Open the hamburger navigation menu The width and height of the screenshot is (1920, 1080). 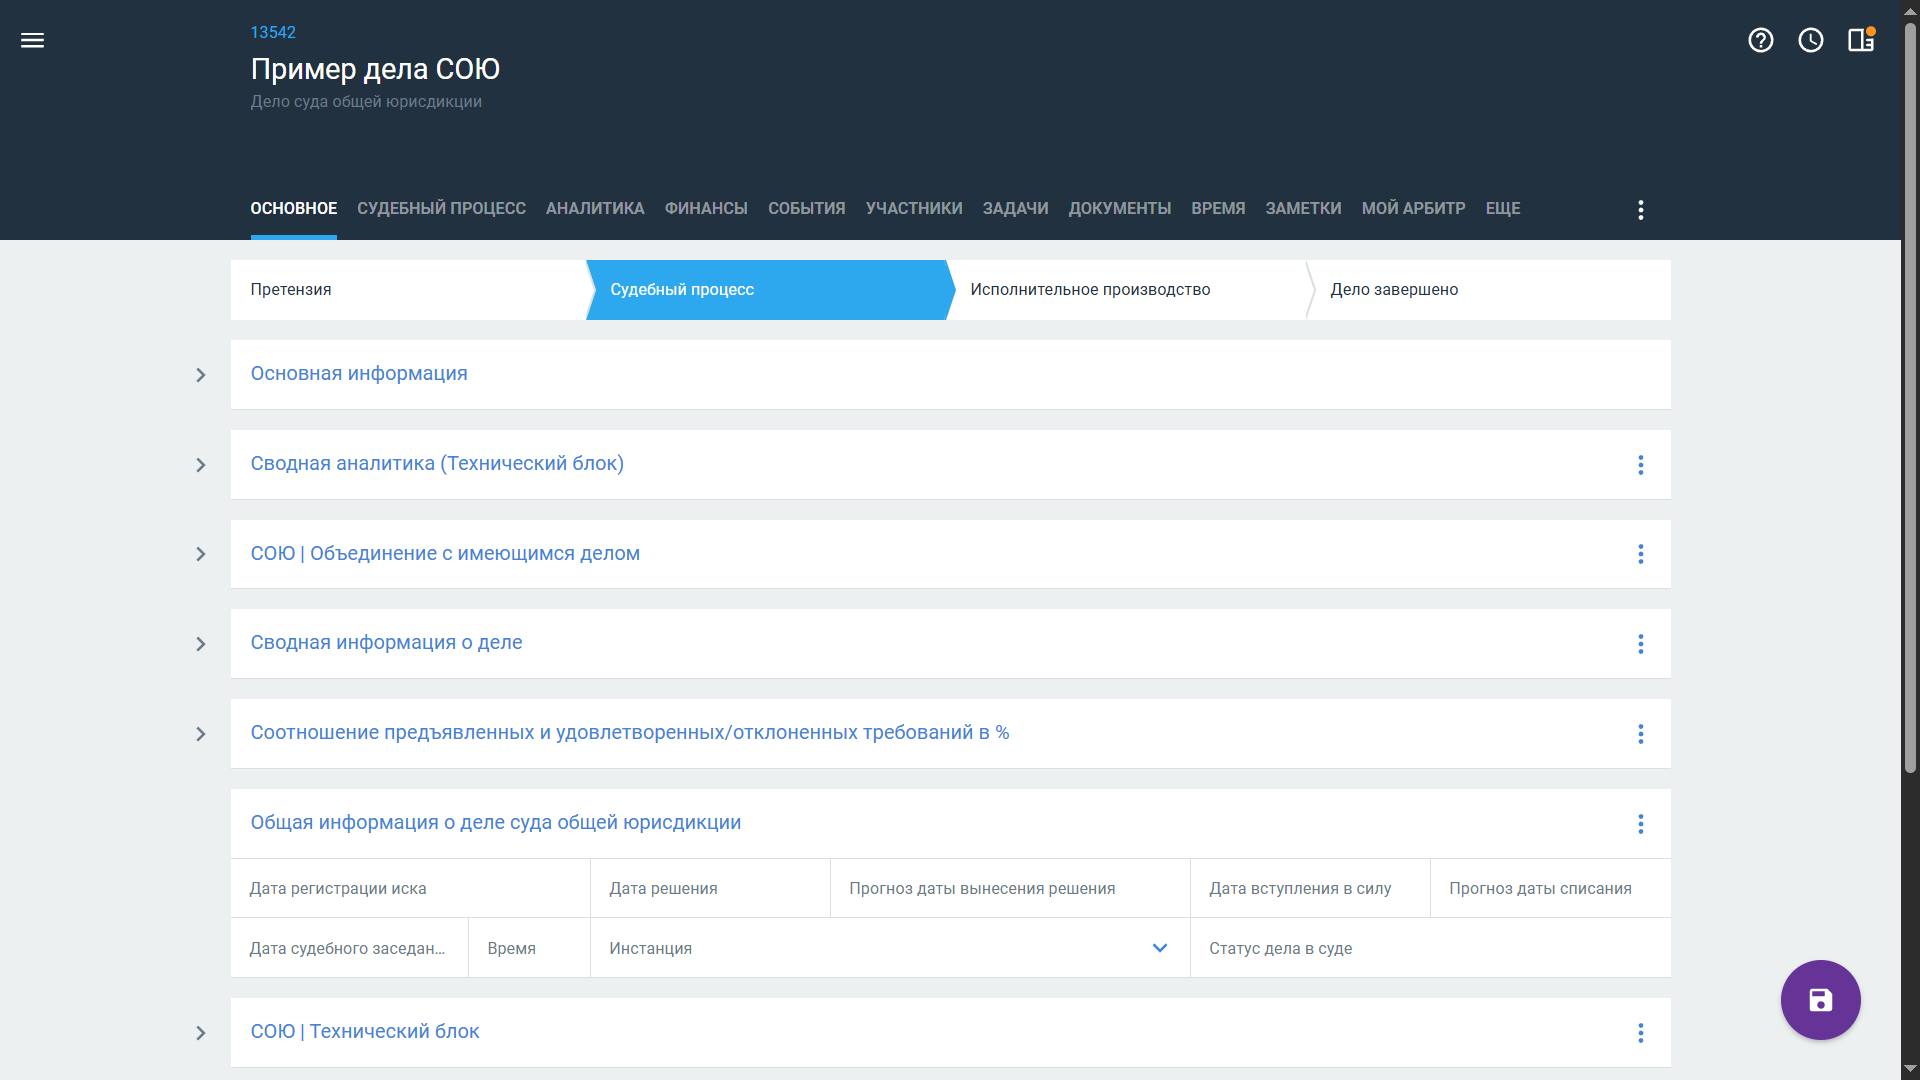point(32,40)
